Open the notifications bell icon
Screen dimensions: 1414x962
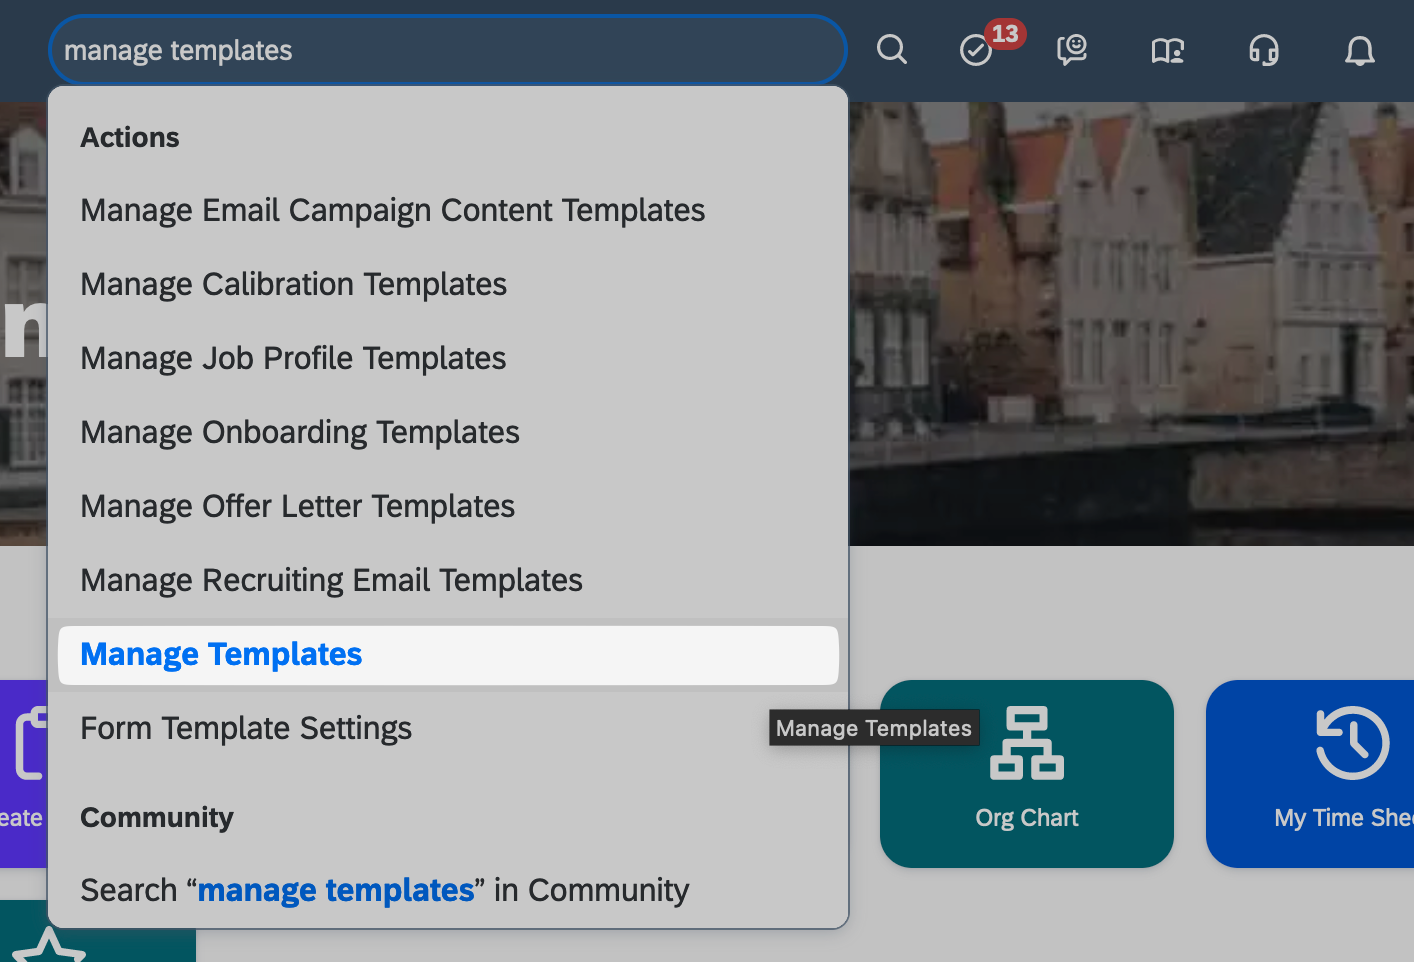coord(1359,50)
